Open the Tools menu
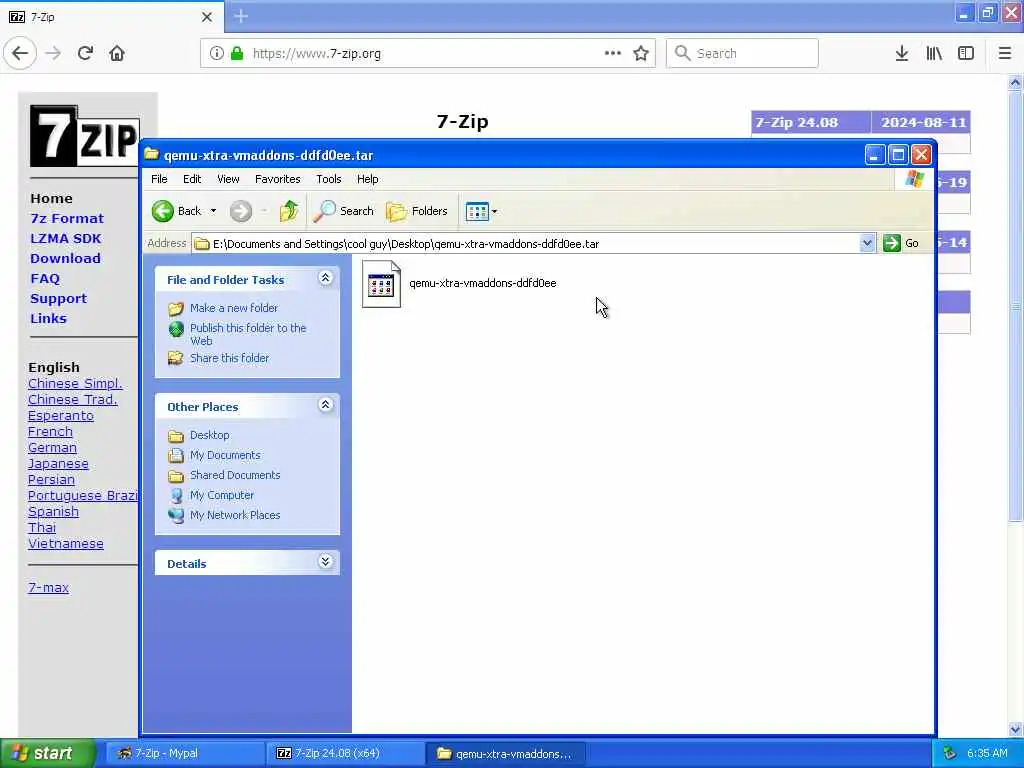This screenshot has width=1024, height=768. [x=328, y=179]
